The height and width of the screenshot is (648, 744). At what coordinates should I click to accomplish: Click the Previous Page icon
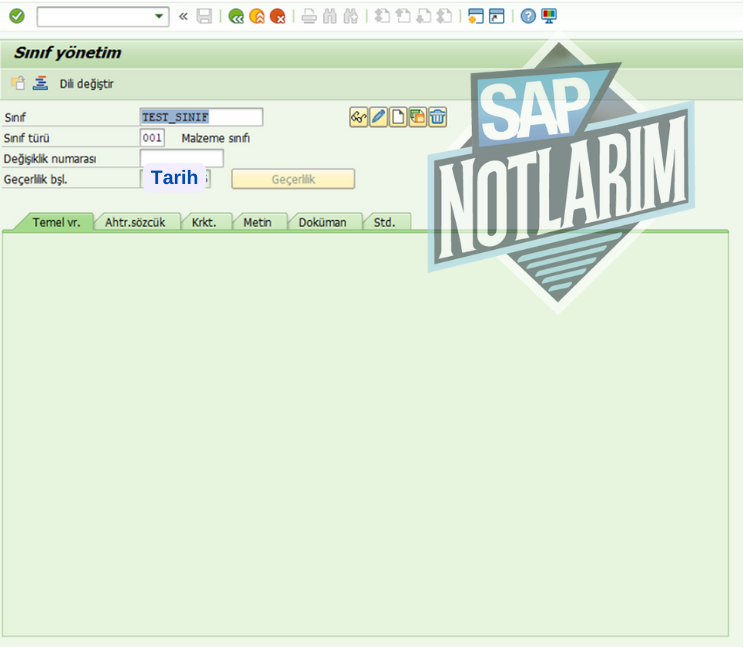pos(403,17)
